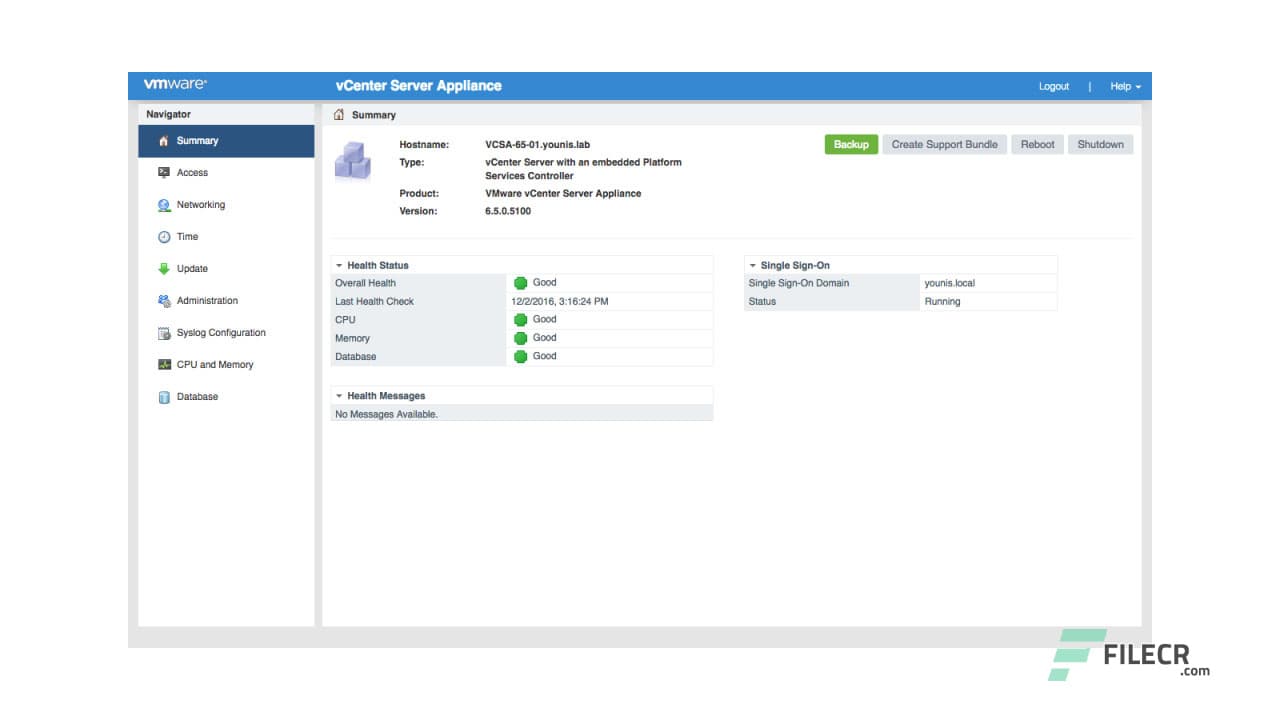
Task: Collapse the Health Messages panel
Action: click(339, 395)
